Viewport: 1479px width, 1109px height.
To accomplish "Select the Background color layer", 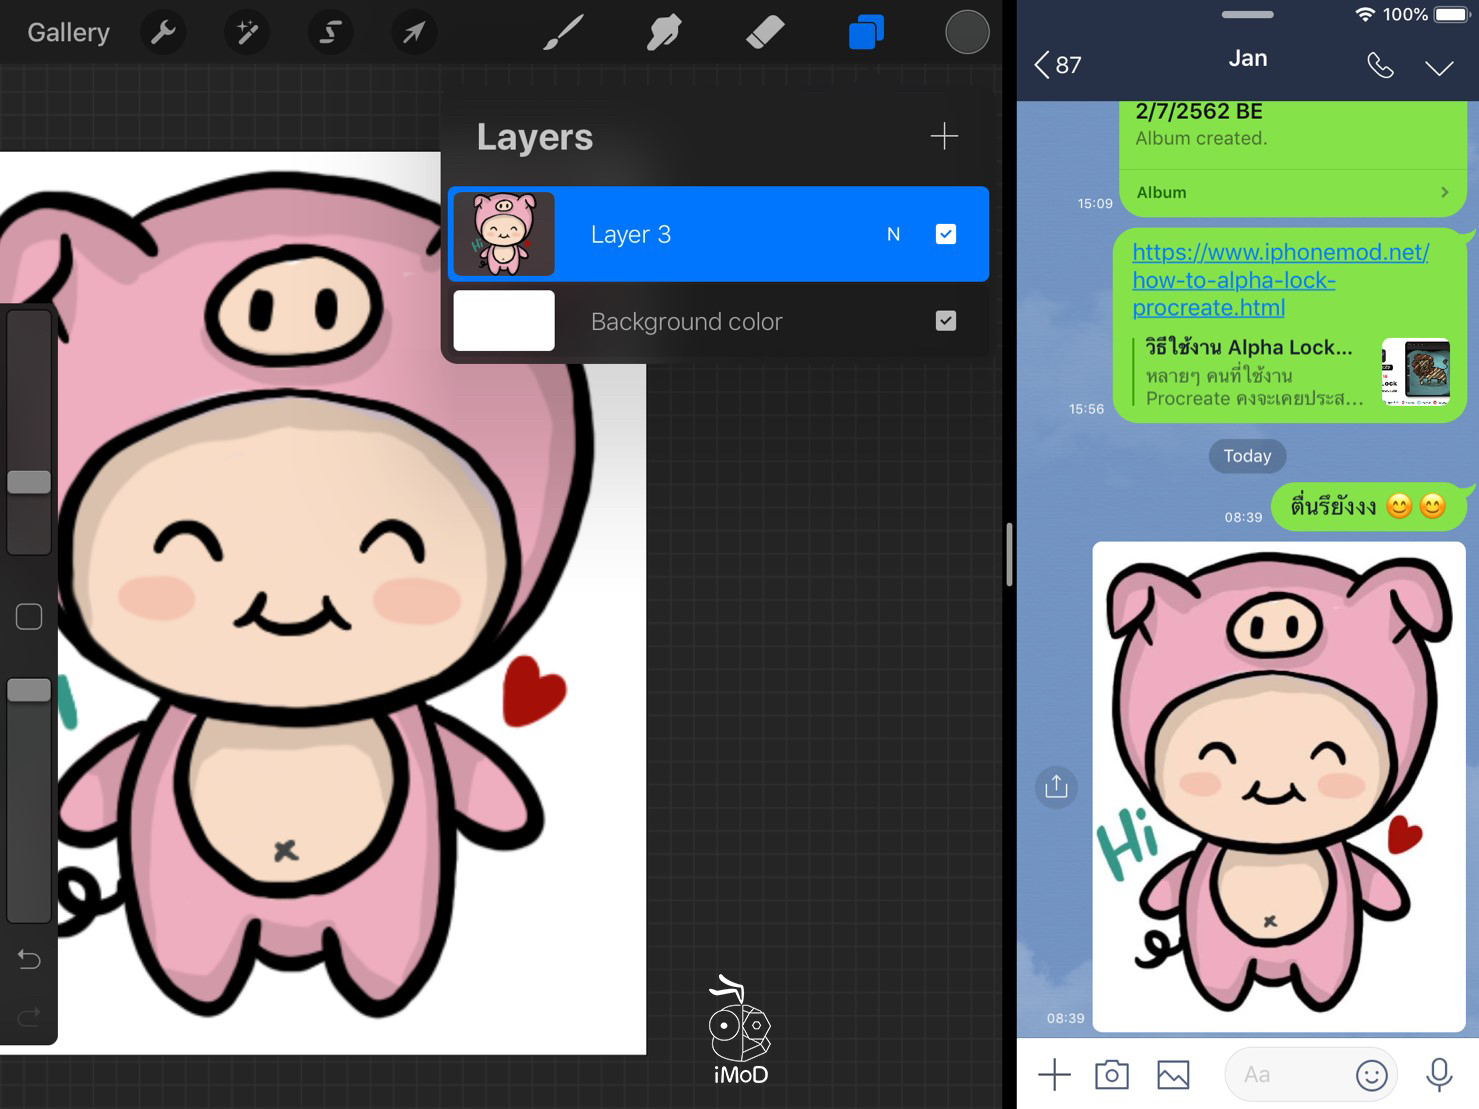I will [x=686, y=321].
